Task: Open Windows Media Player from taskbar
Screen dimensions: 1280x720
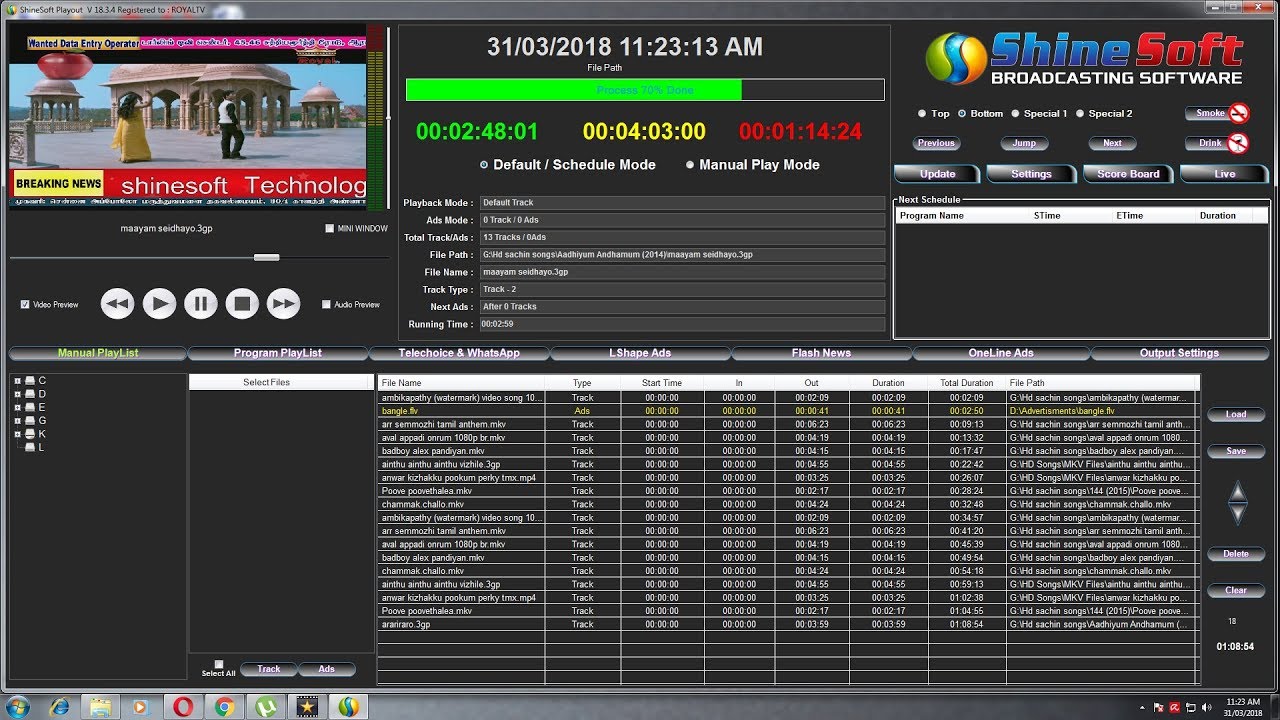Action: (x=140, y=707)
